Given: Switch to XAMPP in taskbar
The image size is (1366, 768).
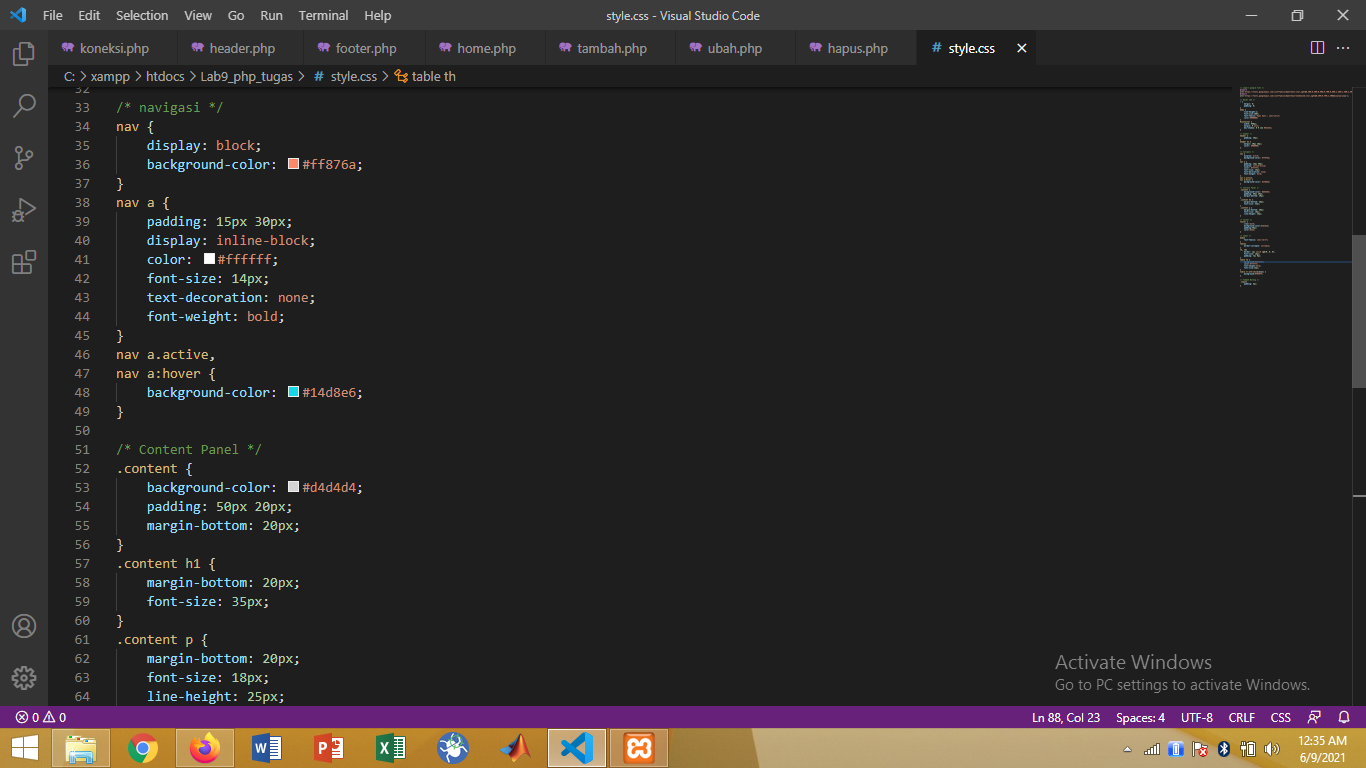Looking at the screenshot, I should [639, 748].
